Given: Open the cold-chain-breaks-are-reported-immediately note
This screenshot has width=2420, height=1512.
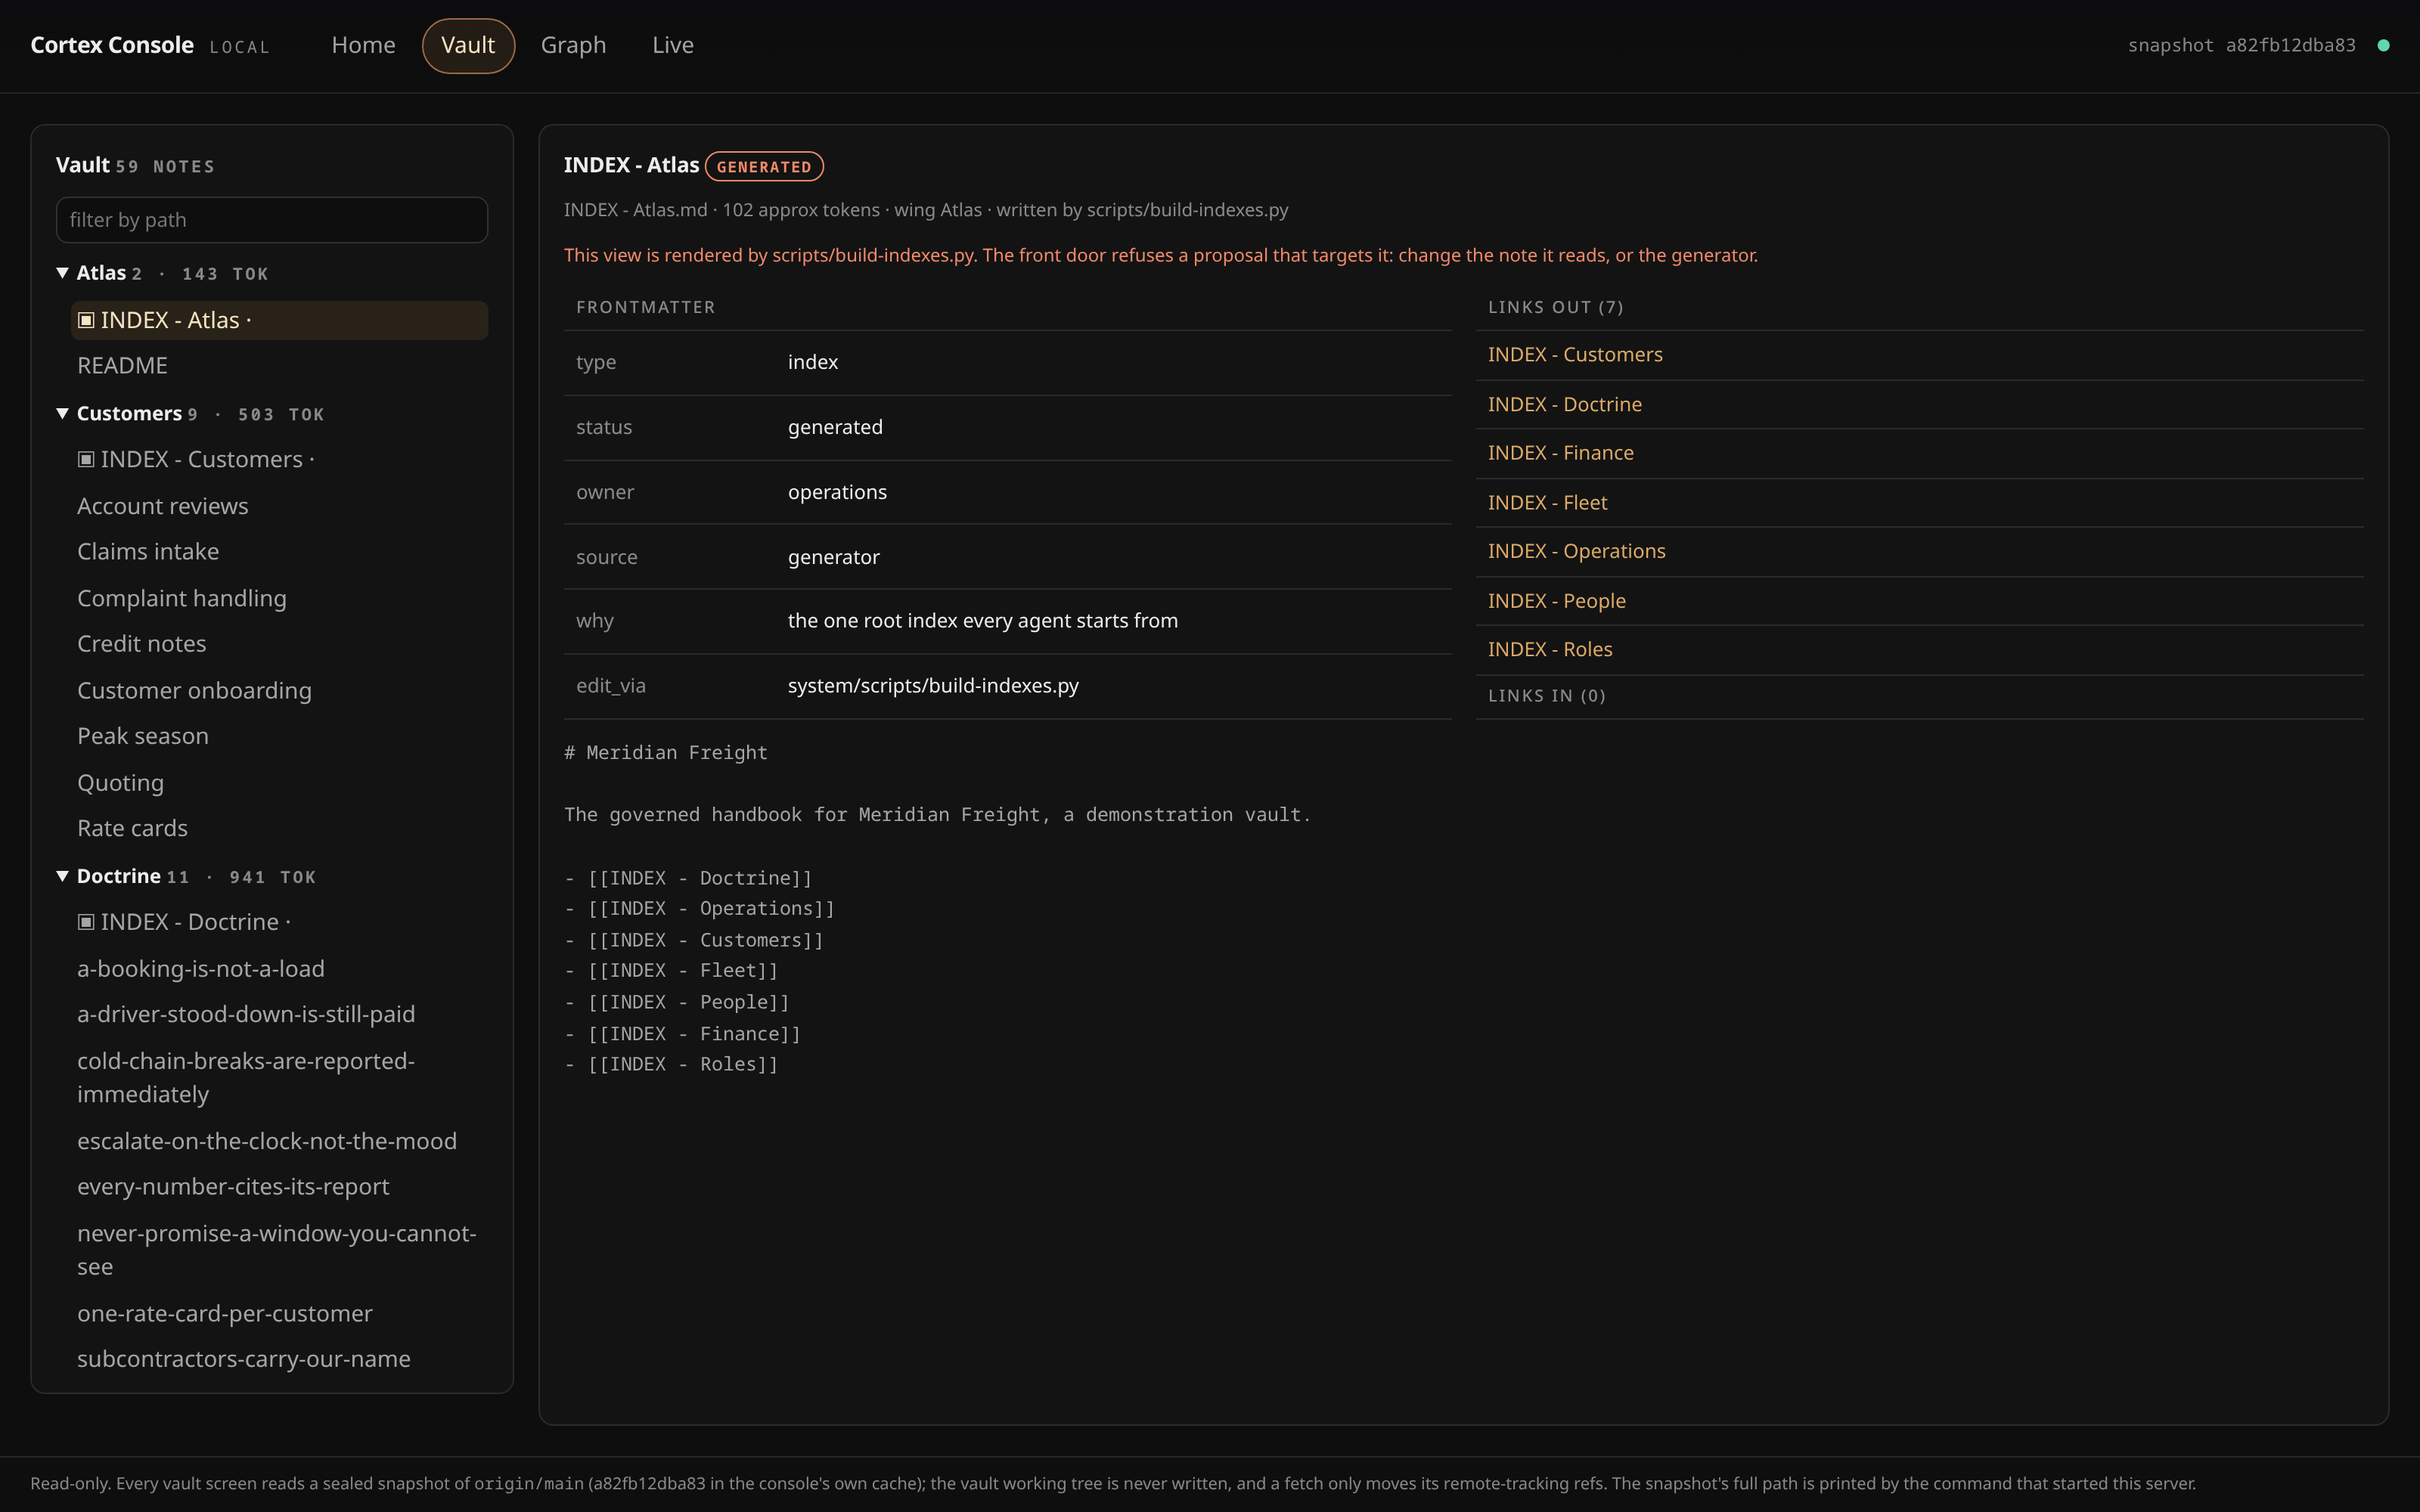Looking at the screenshot, I should [x=279, y=1078].
